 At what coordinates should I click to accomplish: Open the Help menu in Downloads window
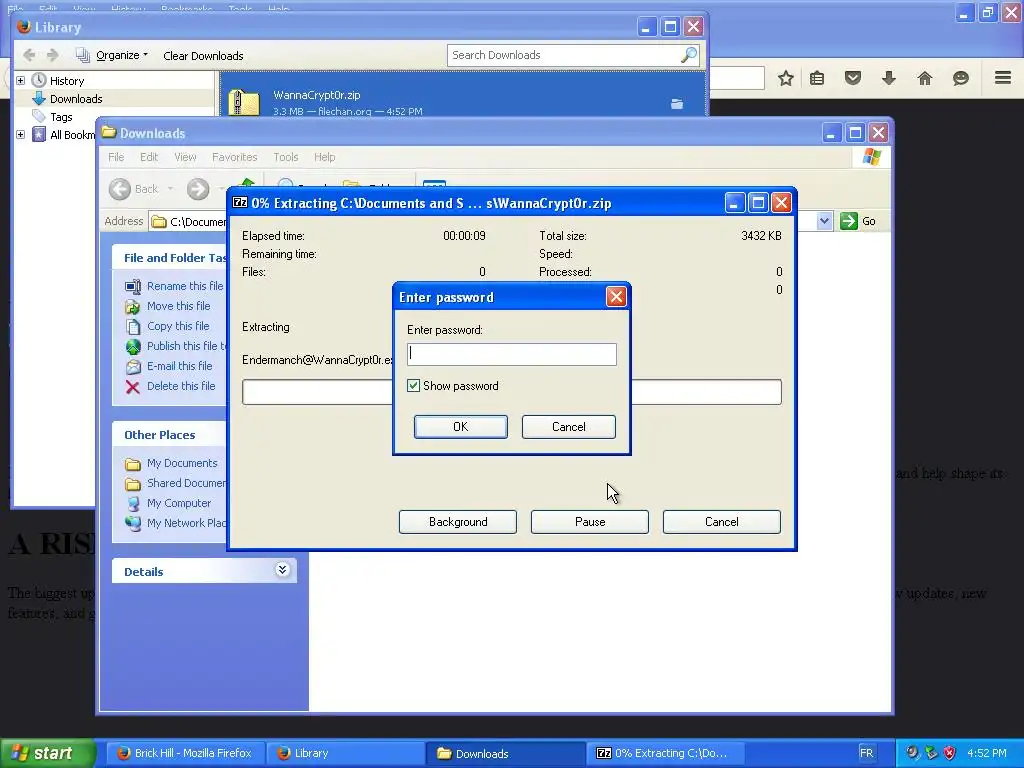(325, 157)
